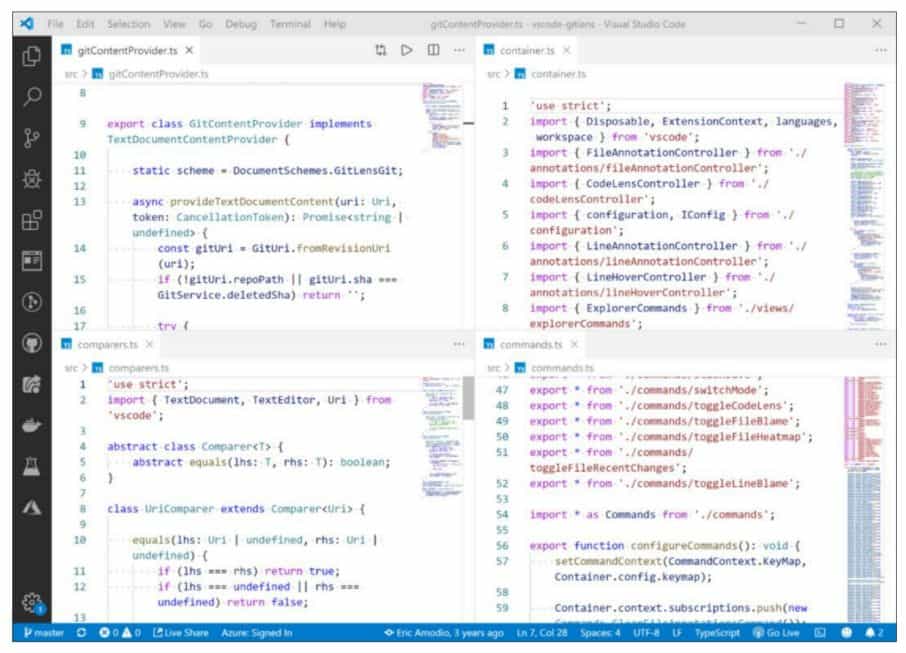
Task: Open the Go menu
Action: pos(205,24)
